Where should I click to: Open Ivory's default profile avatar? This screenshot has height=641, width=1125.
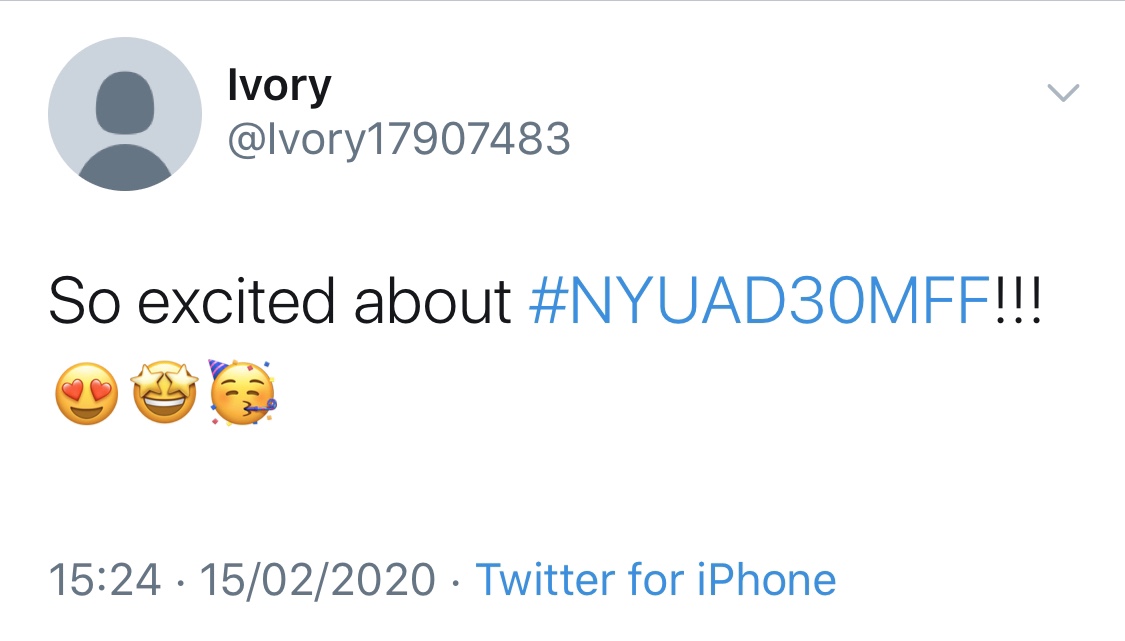(x=125, y=114)
